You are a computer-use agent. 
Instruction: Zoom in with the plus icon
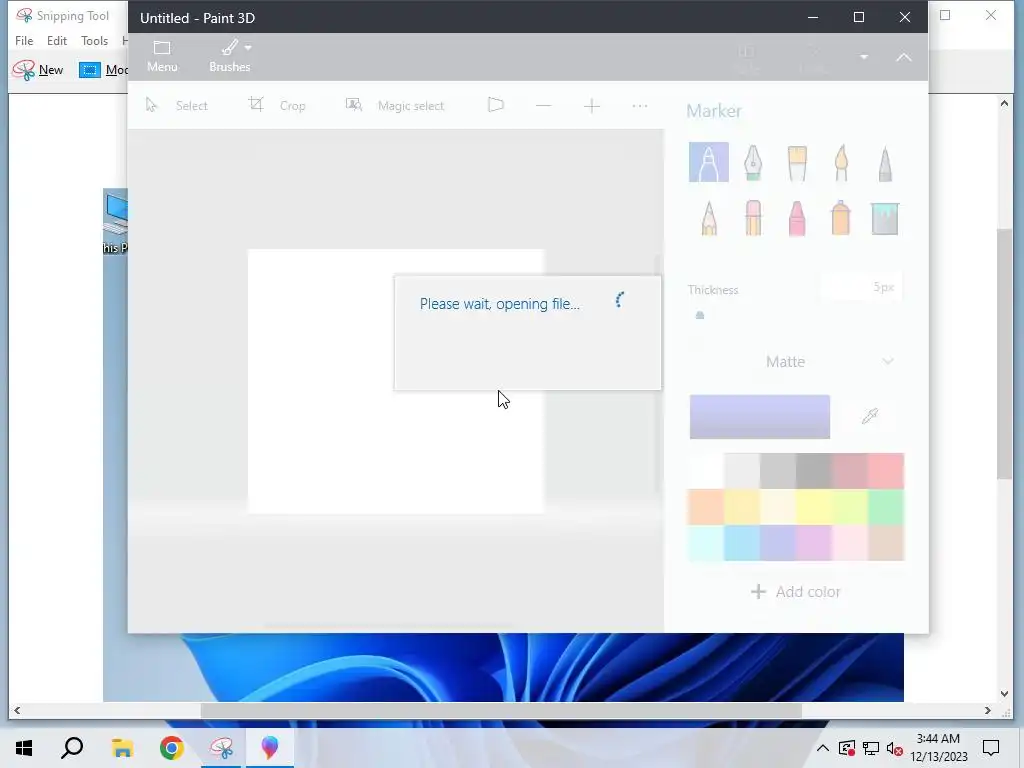coord(592,106)
